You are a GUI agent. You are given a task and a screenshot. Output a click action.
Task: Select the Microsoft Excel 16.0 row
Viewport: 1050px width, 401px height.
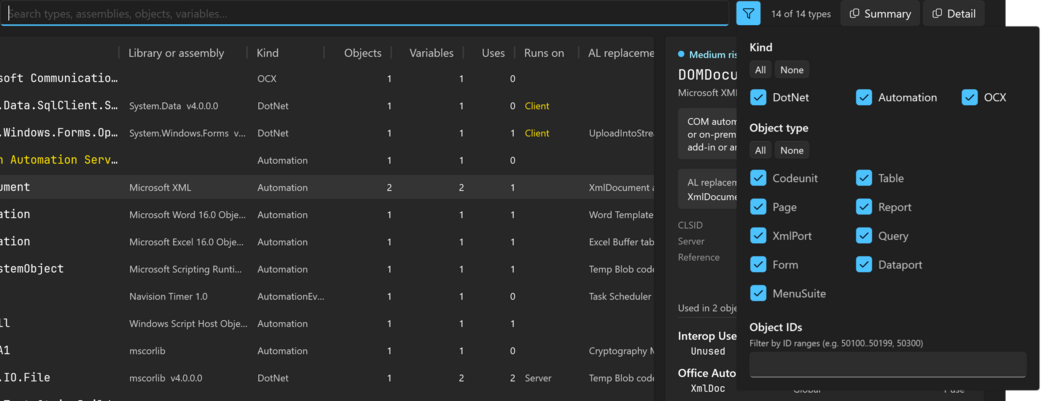327,242
